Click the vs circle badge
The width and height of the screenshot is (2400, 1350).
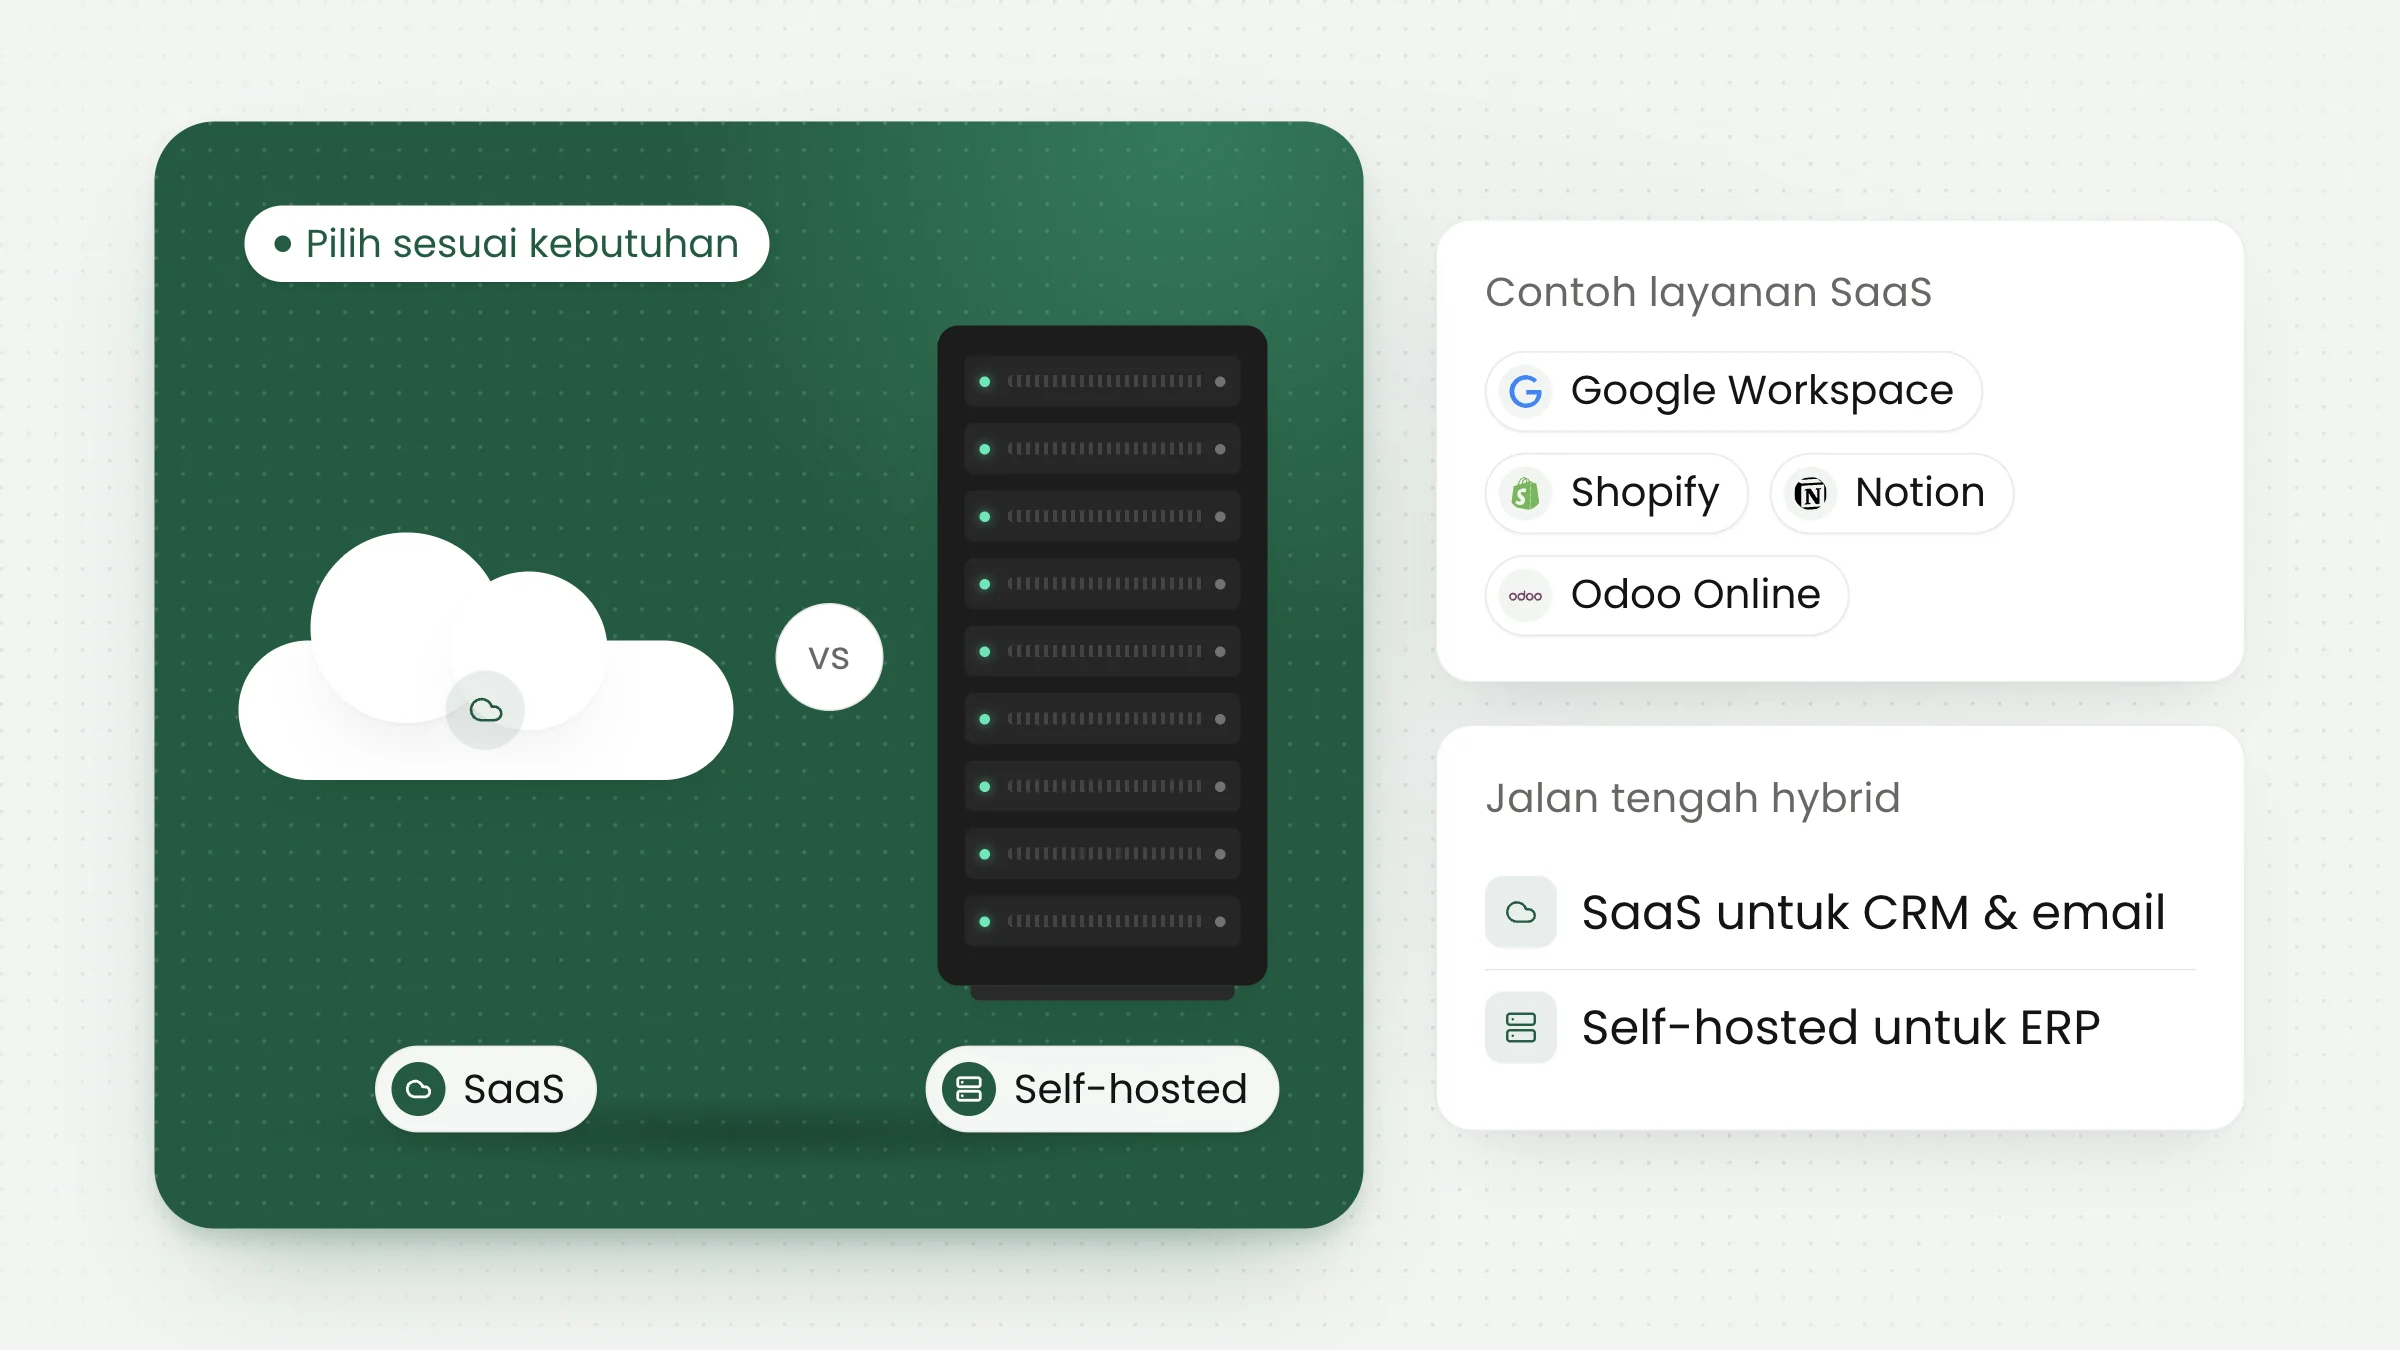click(x=829, y=657)
